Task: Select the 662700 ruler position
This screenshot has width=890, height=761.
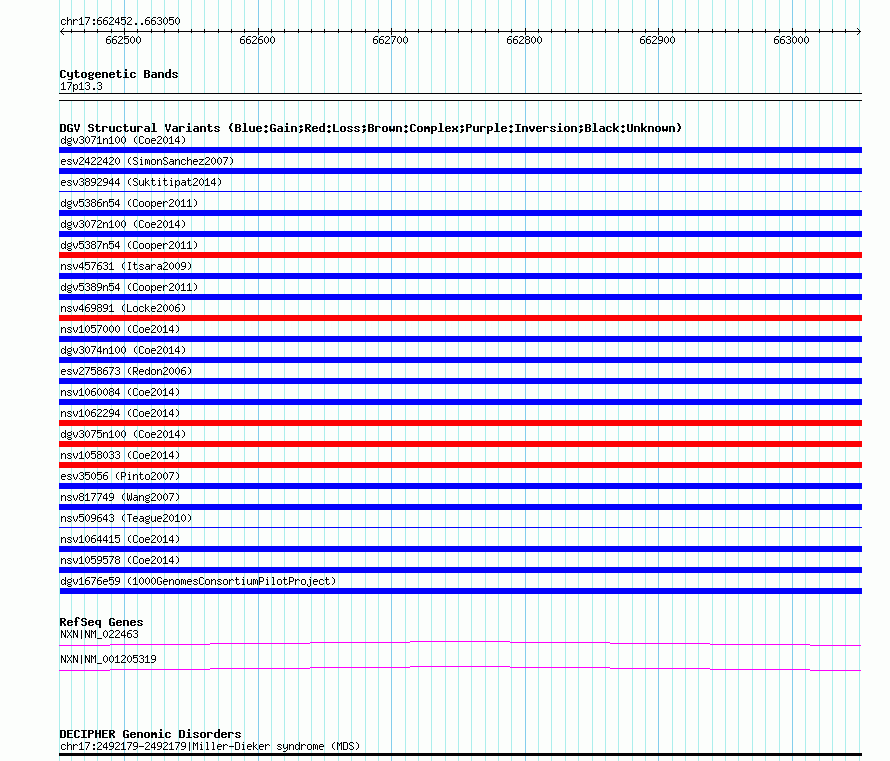Action: pyautogui.click(x=391, y=40)
